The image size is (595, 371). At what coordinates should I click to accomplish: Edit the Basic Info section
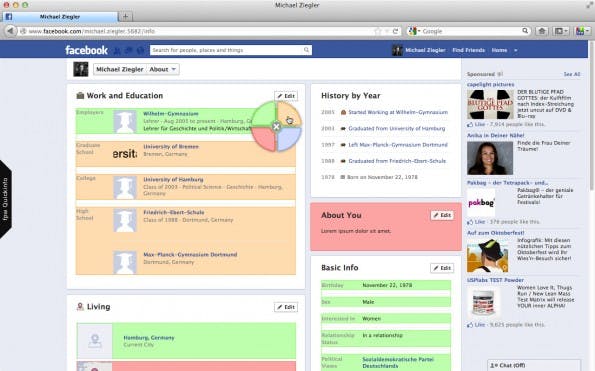click(x=442, y=268)
